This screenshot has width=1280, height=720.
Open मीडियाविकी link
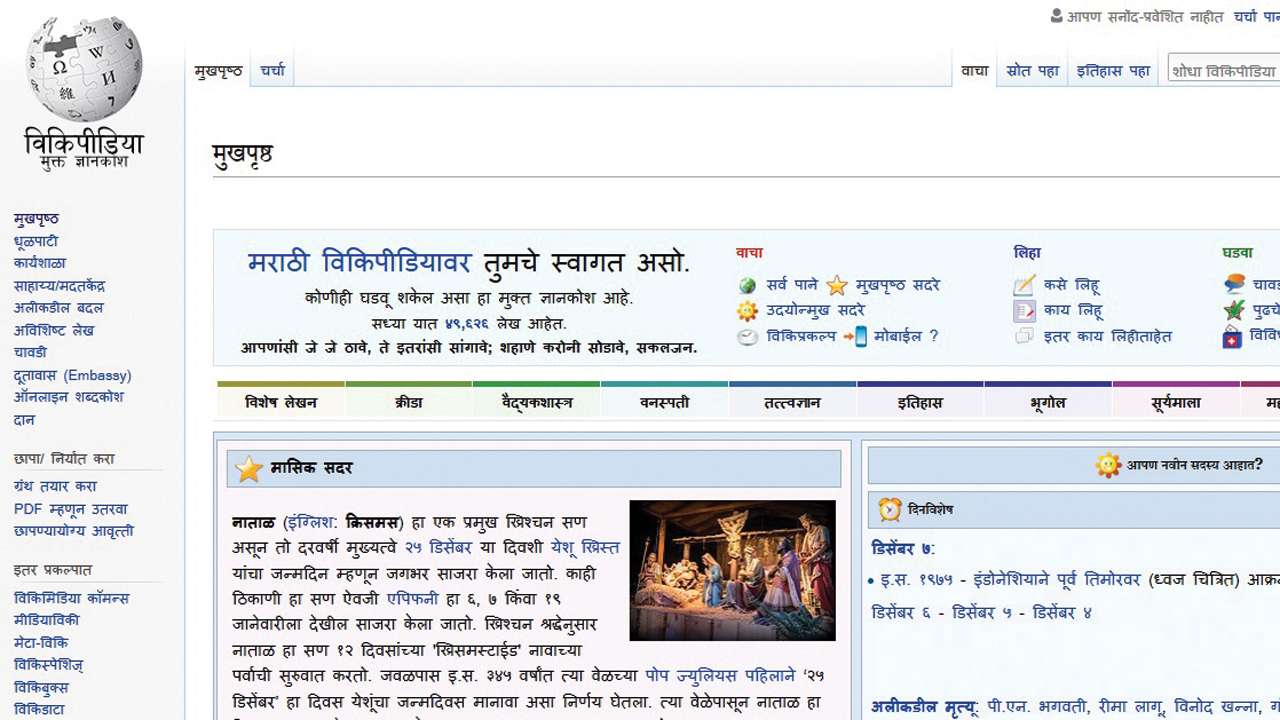pos(47,620)
